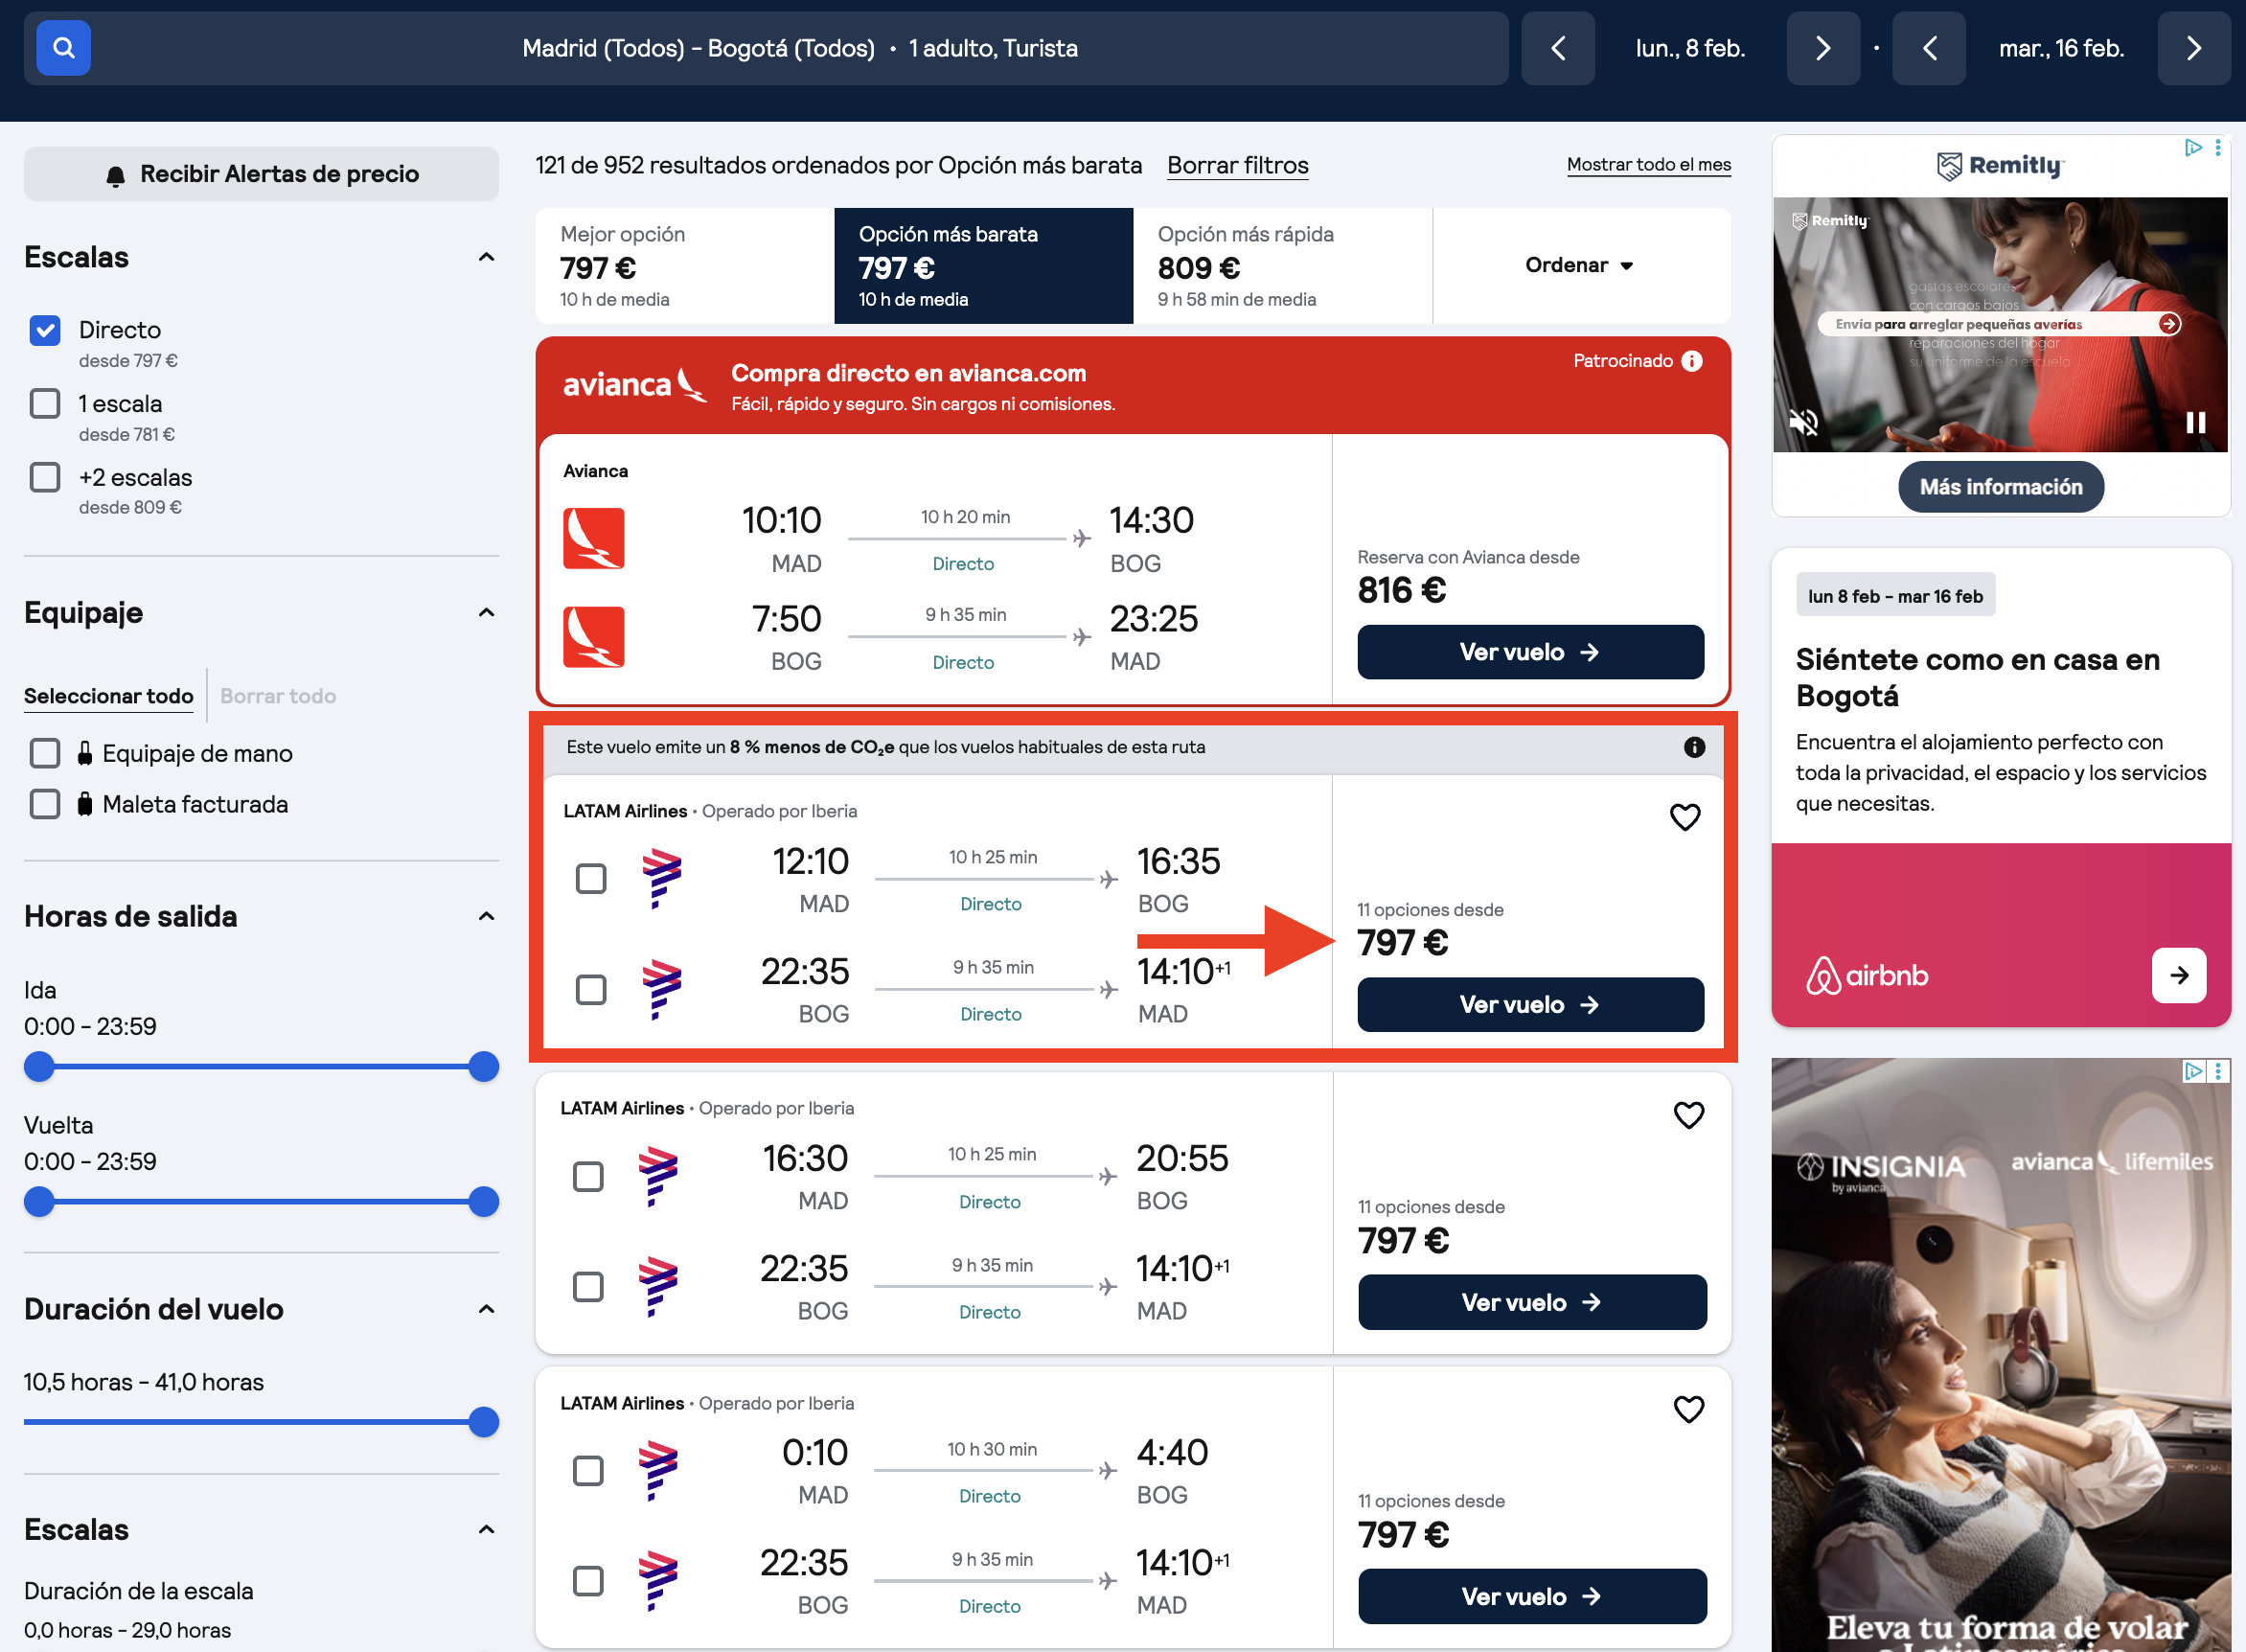Collapse the Horas de salida section
The image size is (2246, 1652).
click(x=486, y=916)
